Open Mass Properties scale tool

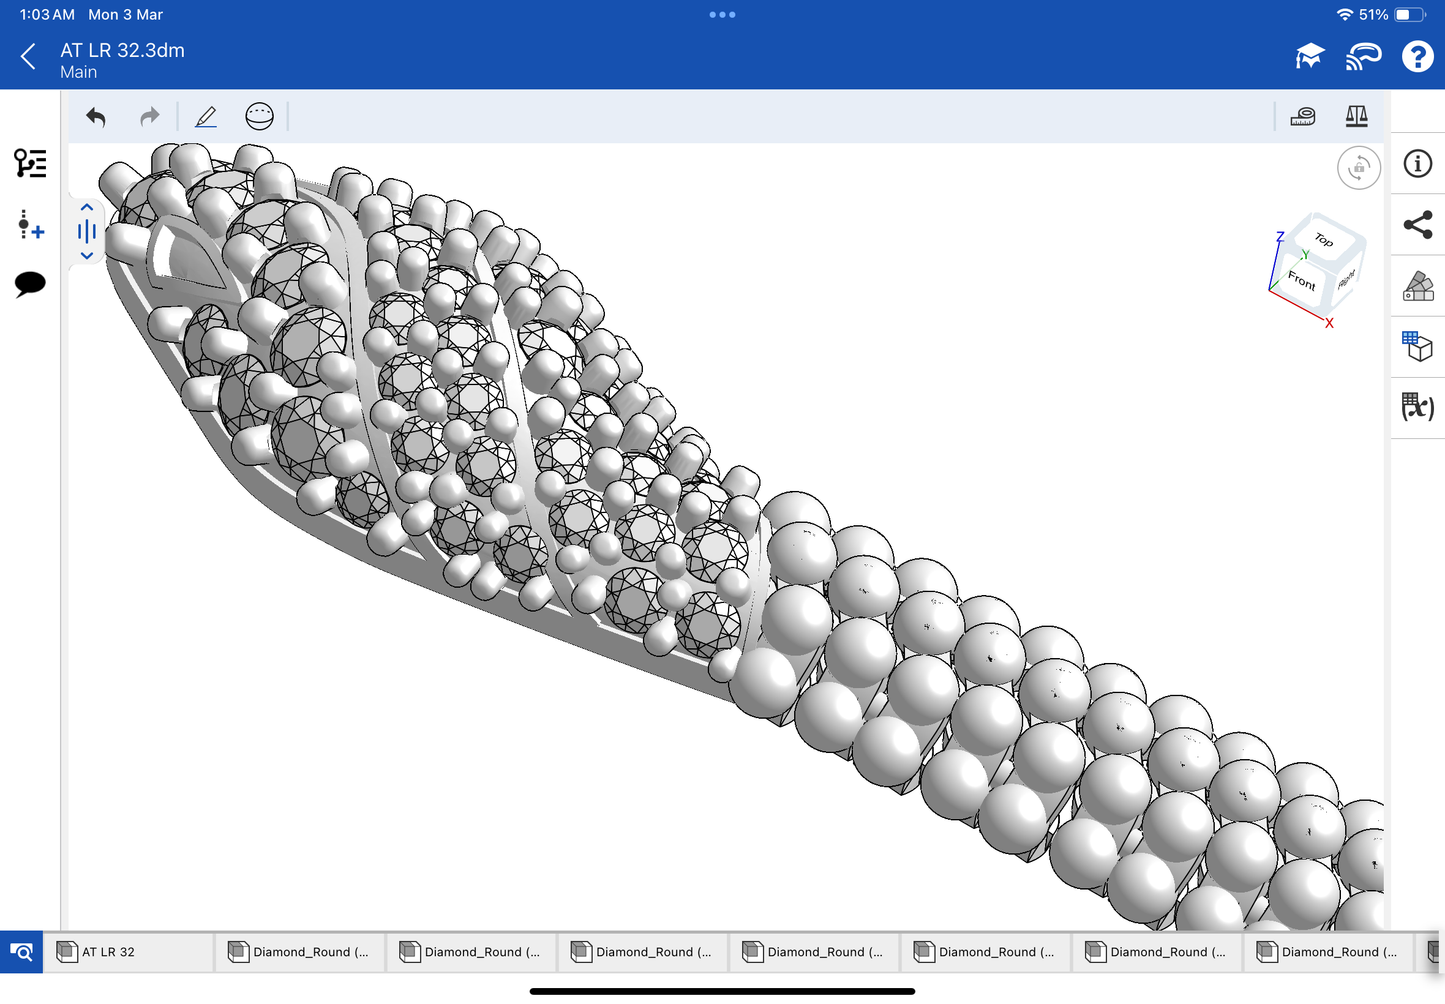(x=1356, y=117)
